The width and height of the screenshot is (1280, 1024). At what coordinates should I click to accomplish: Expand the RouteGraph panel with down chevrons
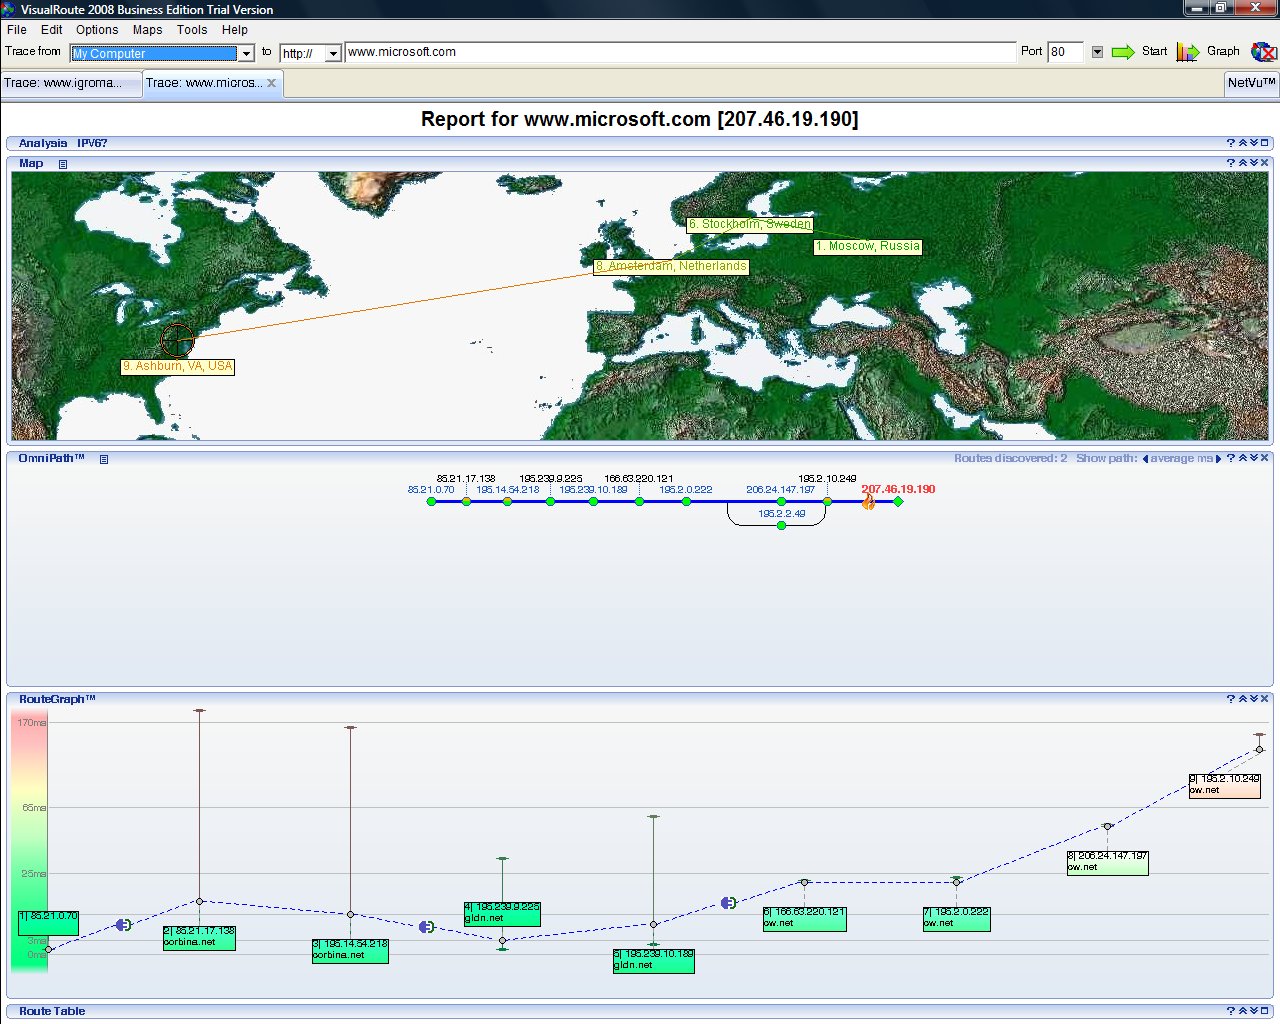[x=1253, y=699]
